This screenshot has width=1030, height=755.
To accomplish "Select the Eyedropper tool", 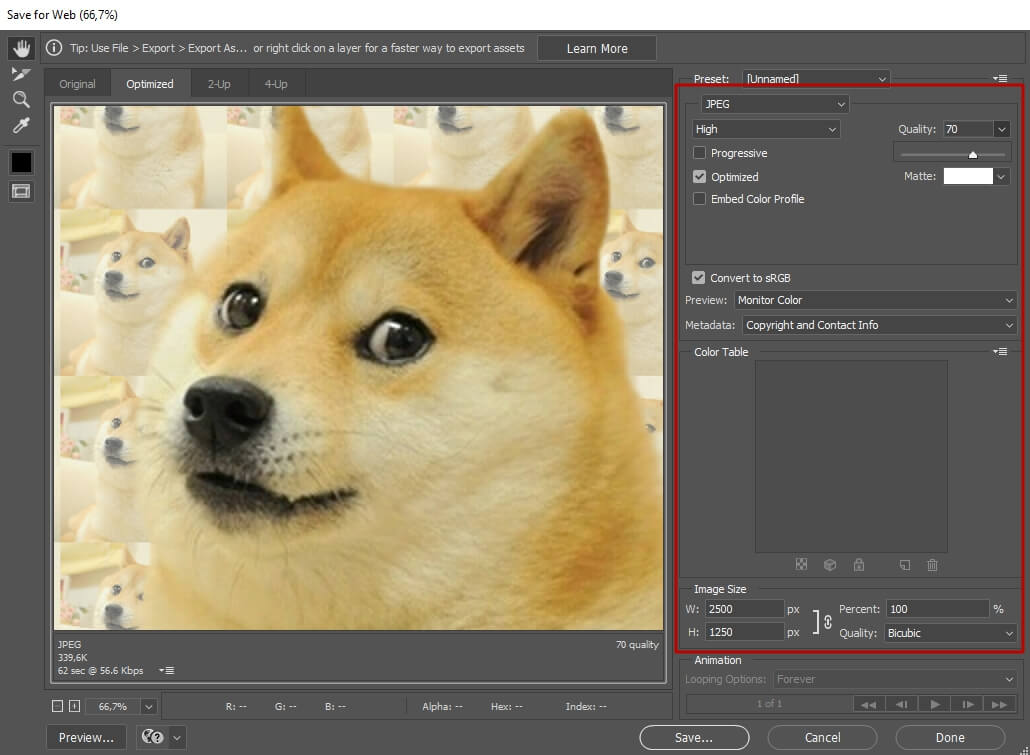I will pyautogui.click(x=21, y=125).
